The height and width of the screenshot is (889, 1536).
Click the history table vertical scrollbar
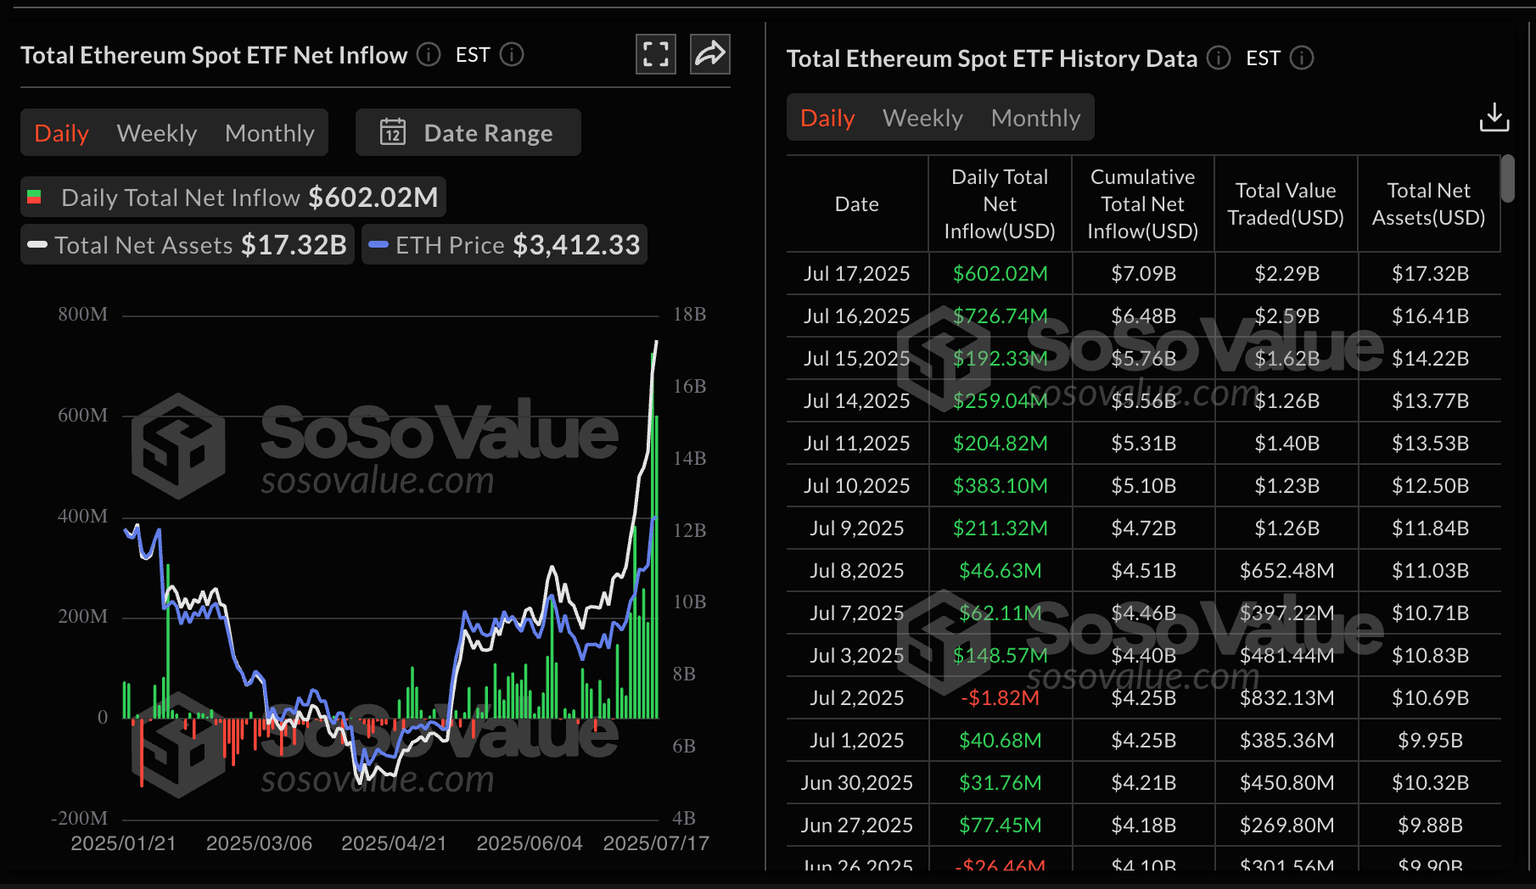click(1508, 180)
